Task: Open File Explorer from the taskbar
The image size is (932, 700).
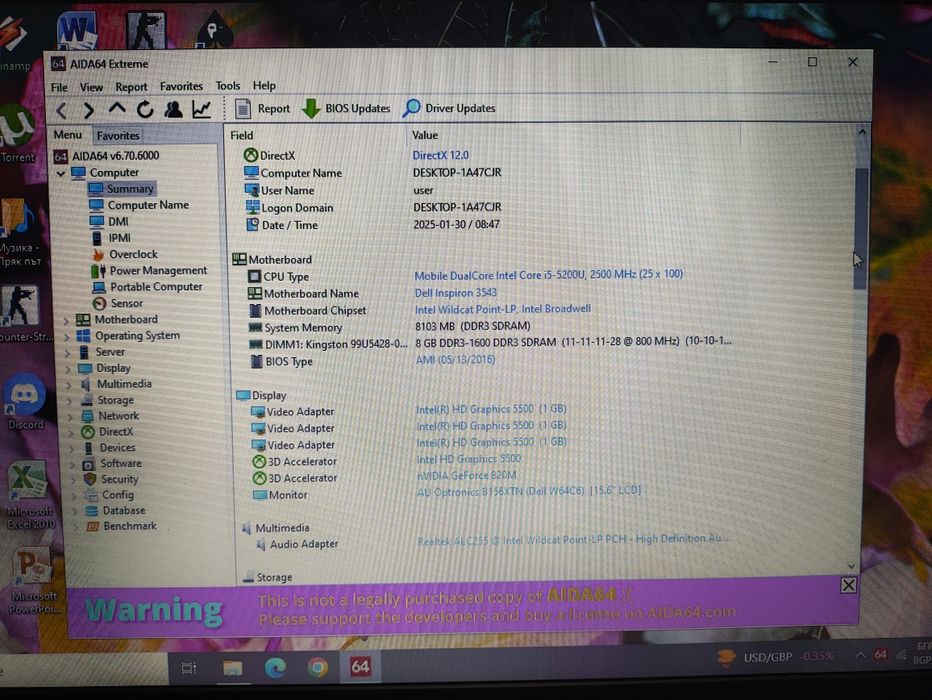Action: coord(232,669)
